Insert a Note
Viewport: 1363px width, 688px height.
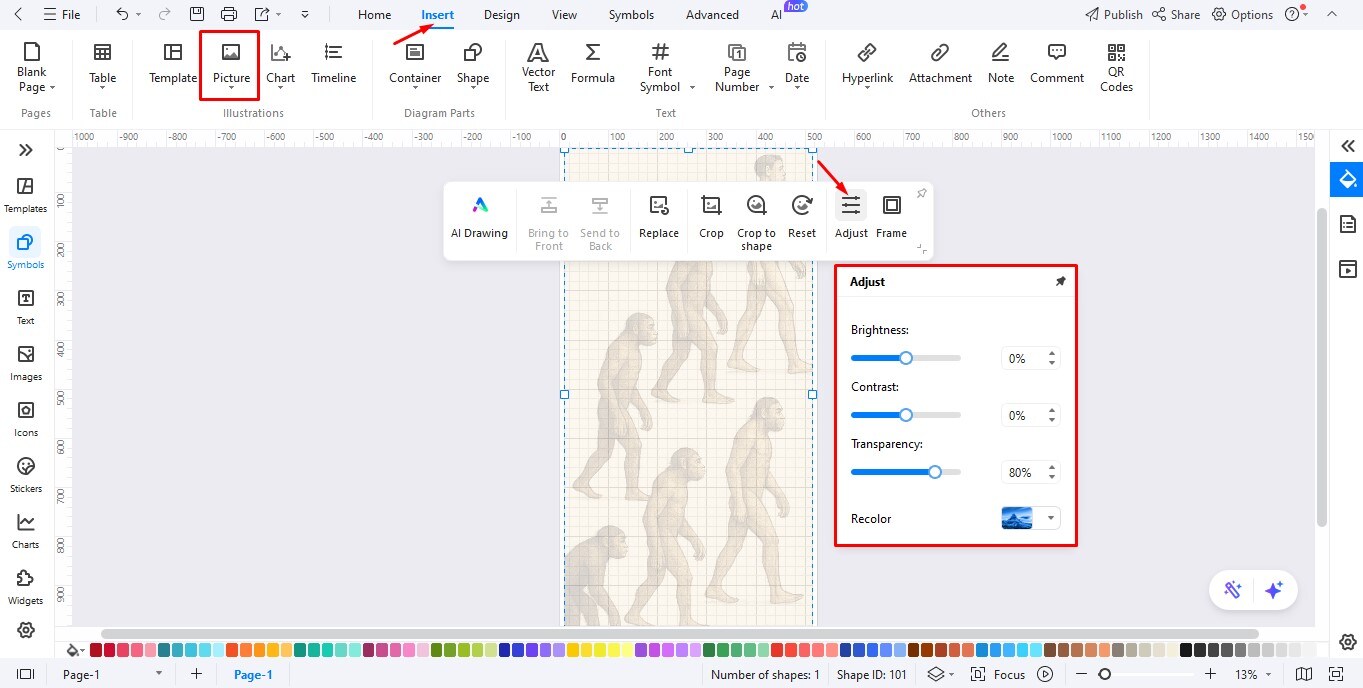(1000, 64)
